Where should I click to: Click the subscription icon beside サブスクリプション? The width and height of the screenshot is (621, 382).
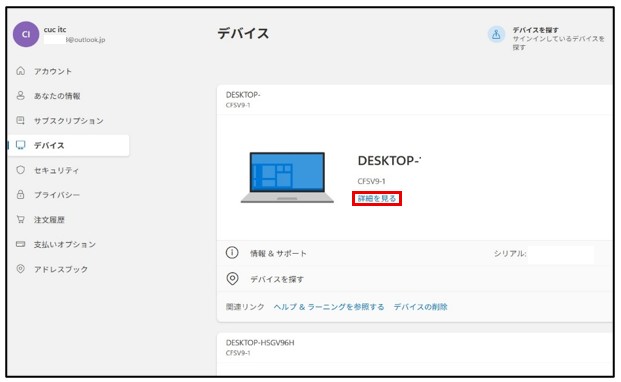pyautogui.click(x=21, y=120)
